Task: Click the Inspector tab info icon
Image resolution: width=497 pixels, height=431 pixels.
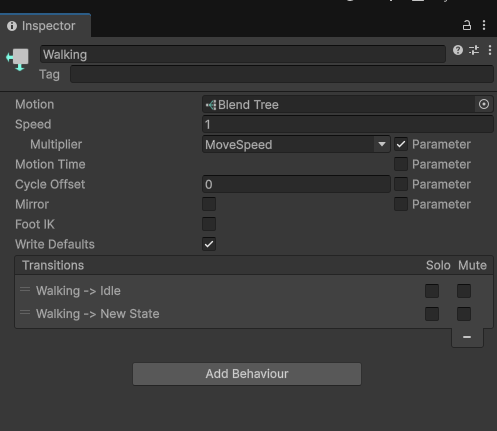Action: (x=12, y=26)
